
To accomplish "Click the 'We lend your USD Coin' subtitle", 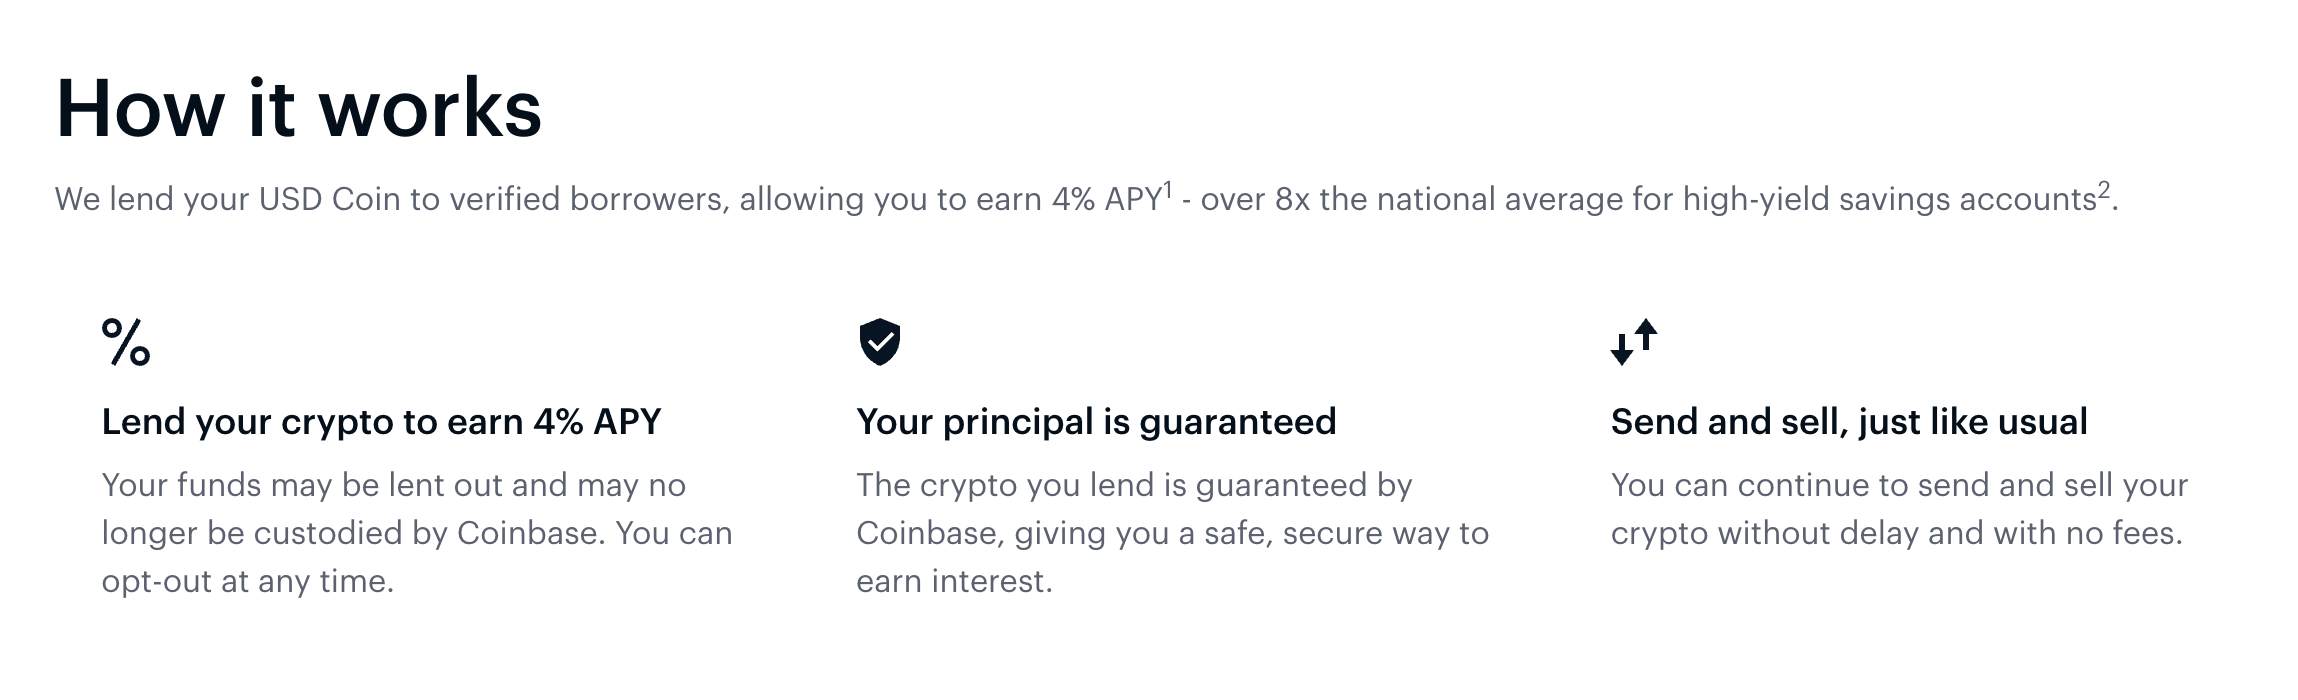I will (1087, 199).
